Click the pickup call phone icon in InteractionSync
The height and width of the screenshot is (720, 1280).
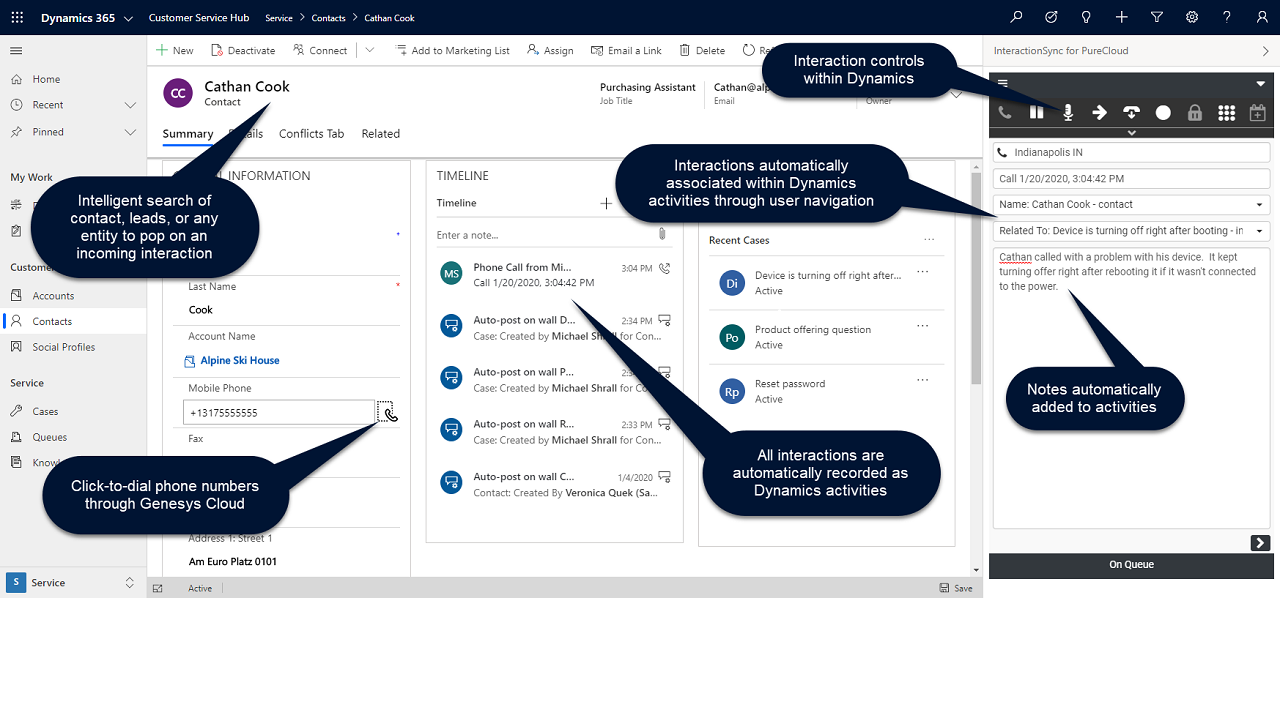coord(1005,113)
